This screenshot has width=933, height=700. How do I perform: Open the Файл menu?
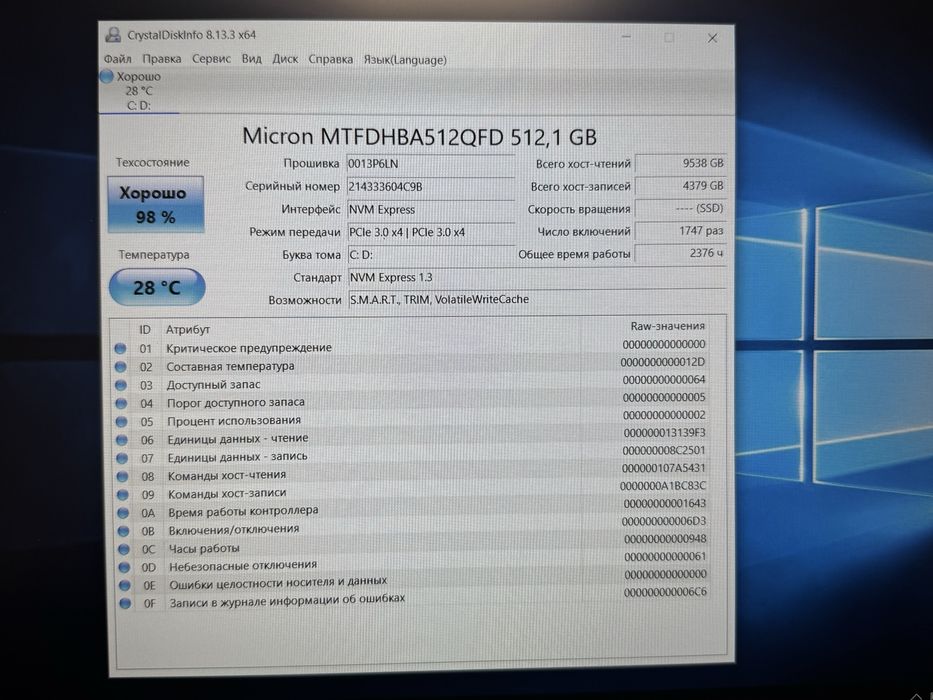pyautogui.click(x=117, y=59)
